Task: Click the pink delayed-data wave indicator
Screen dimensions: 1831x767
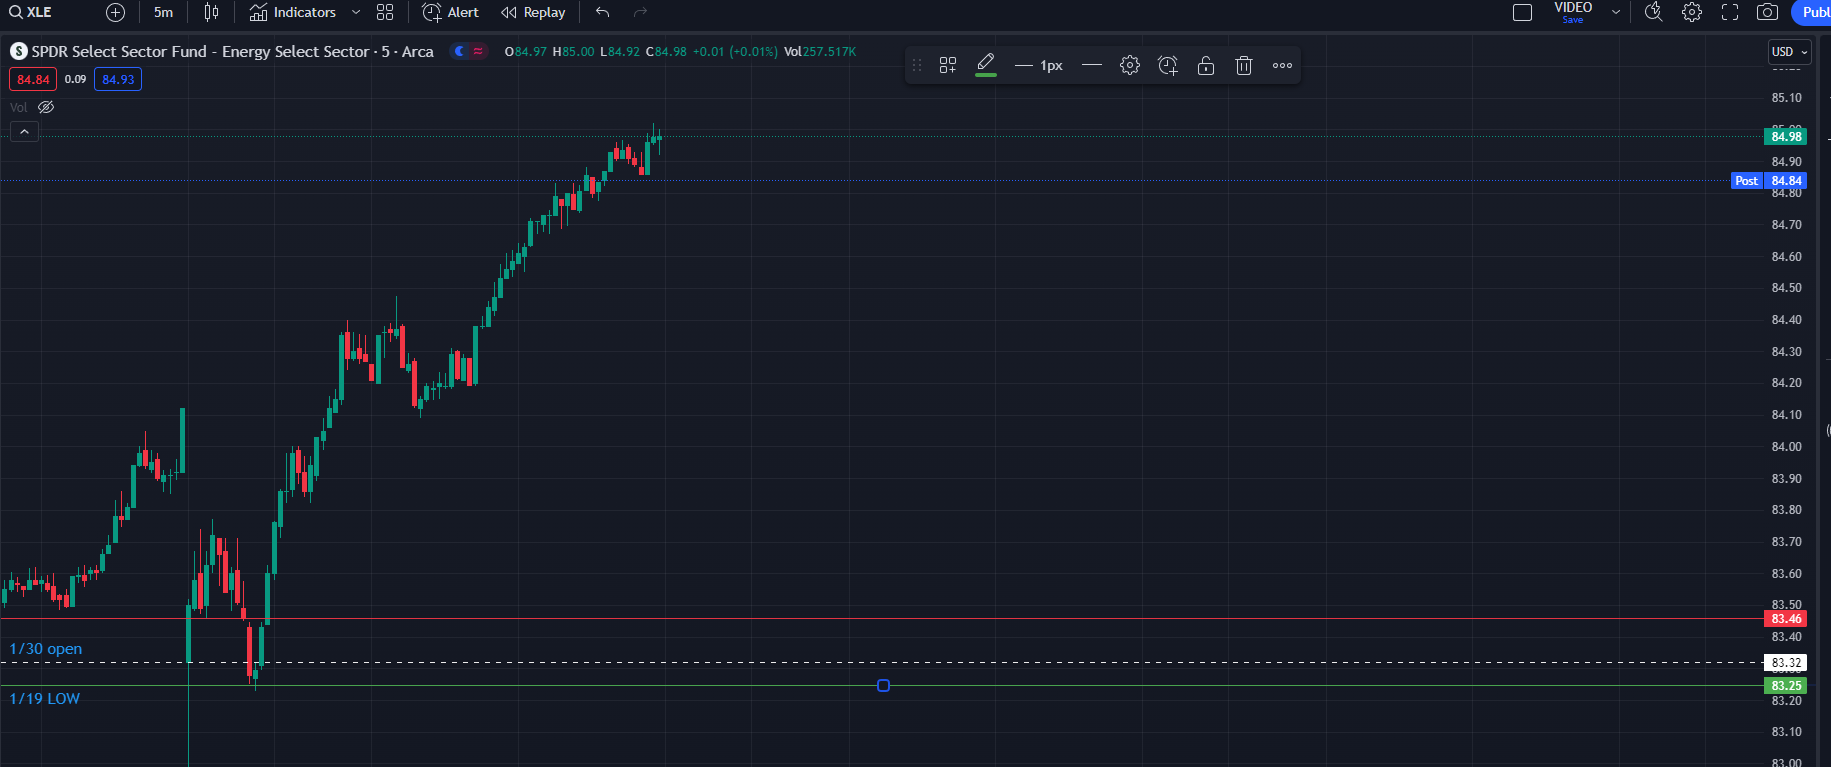Action: coord(478,51)
